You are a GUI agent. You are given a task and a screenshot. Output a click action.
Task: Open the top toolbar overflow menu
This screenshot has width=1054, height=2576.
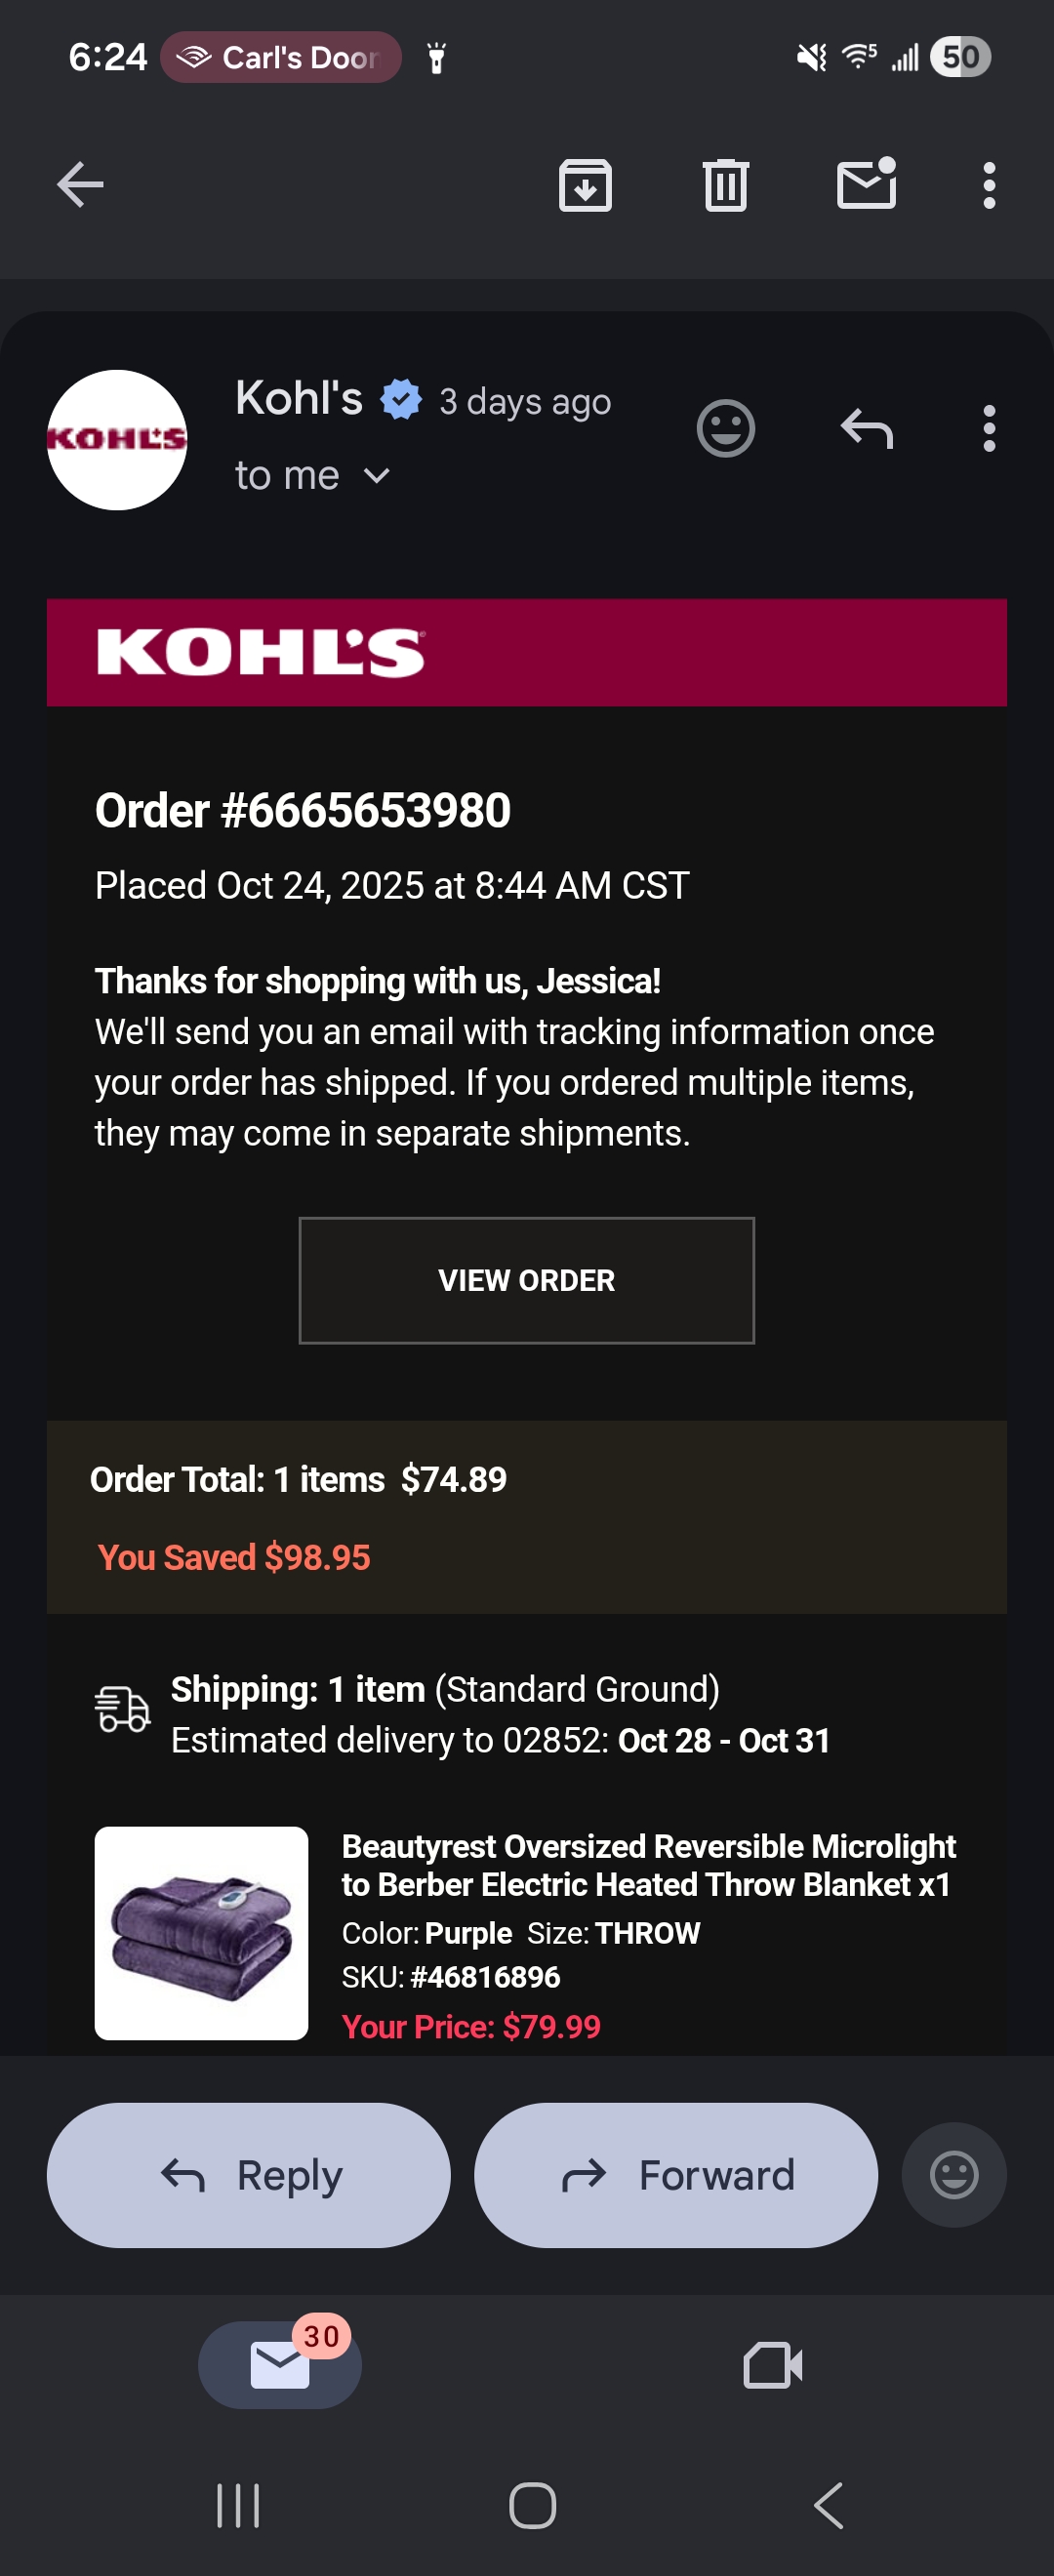point(989,185)
